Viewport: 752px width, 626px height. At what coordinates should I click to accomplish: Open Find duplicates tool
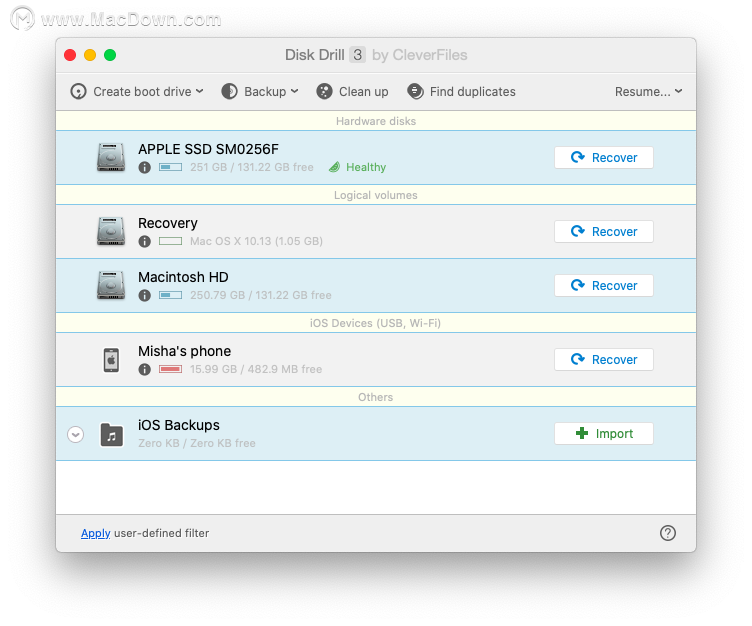[461, 91]
